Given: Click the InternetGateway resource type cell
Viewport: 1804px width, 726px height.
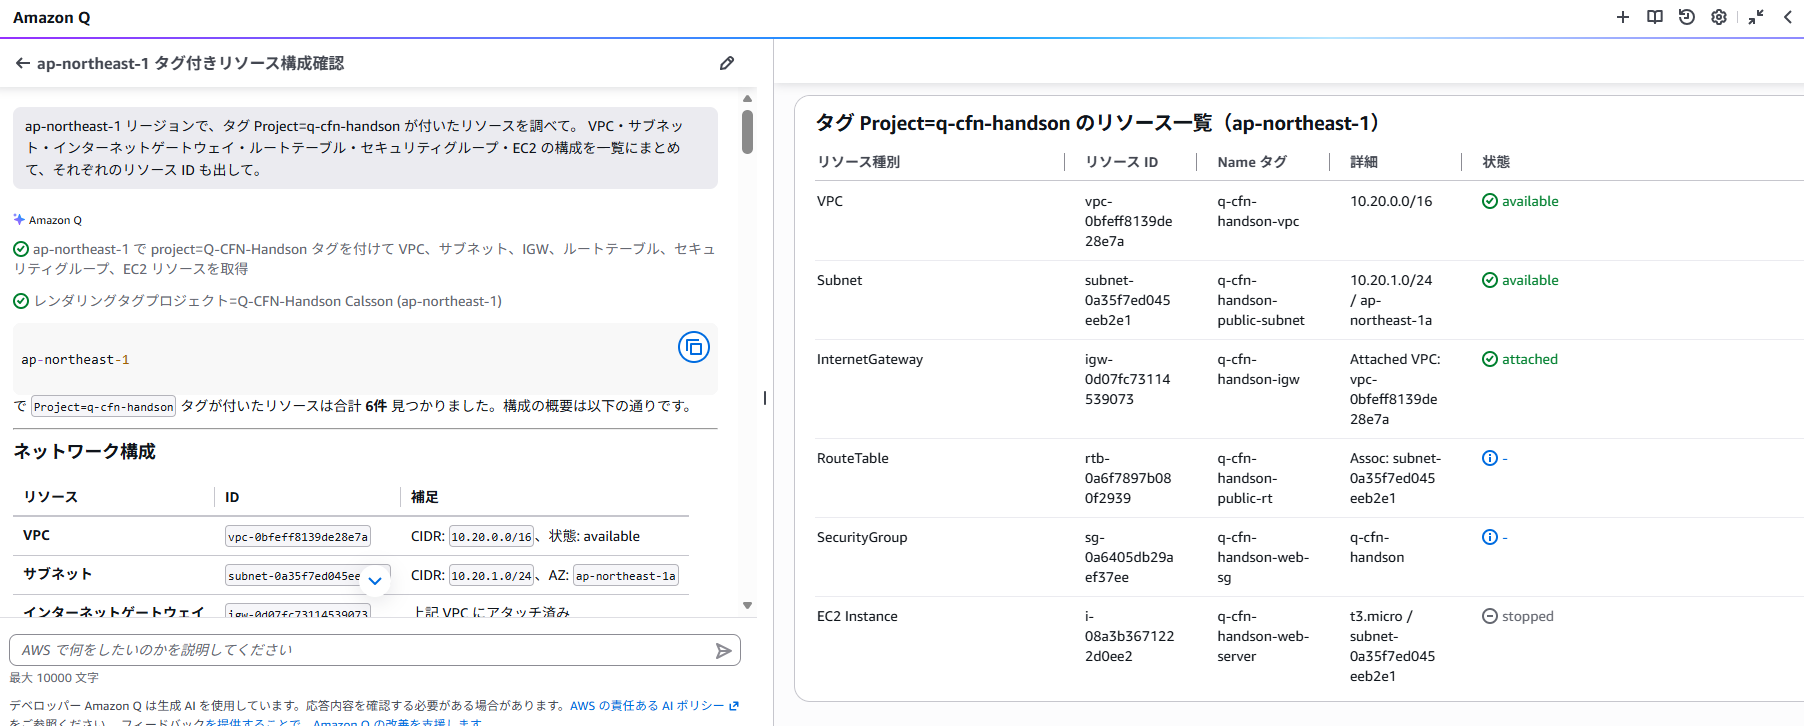Looking at the screenshot, I should click(870, 359).
